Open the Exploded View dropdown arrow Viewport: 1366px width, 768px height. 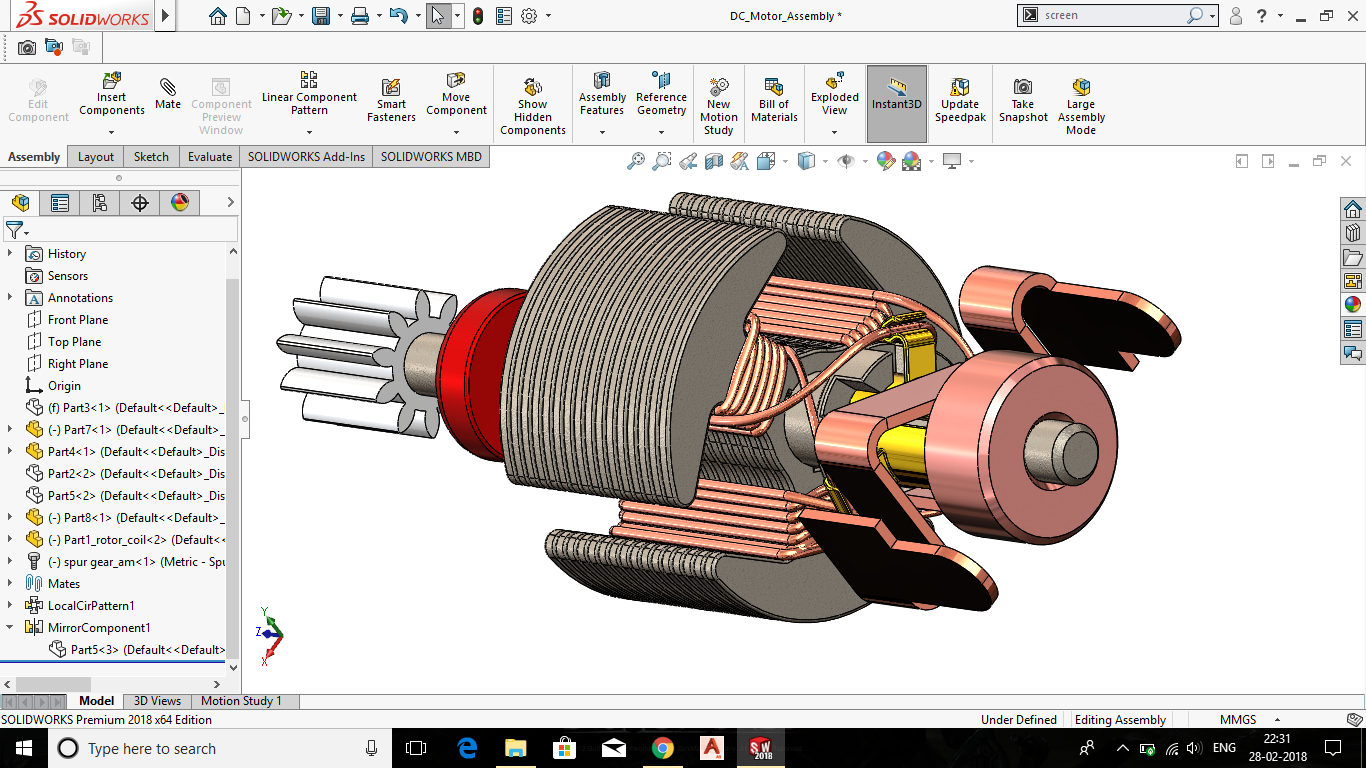[834, 131]
